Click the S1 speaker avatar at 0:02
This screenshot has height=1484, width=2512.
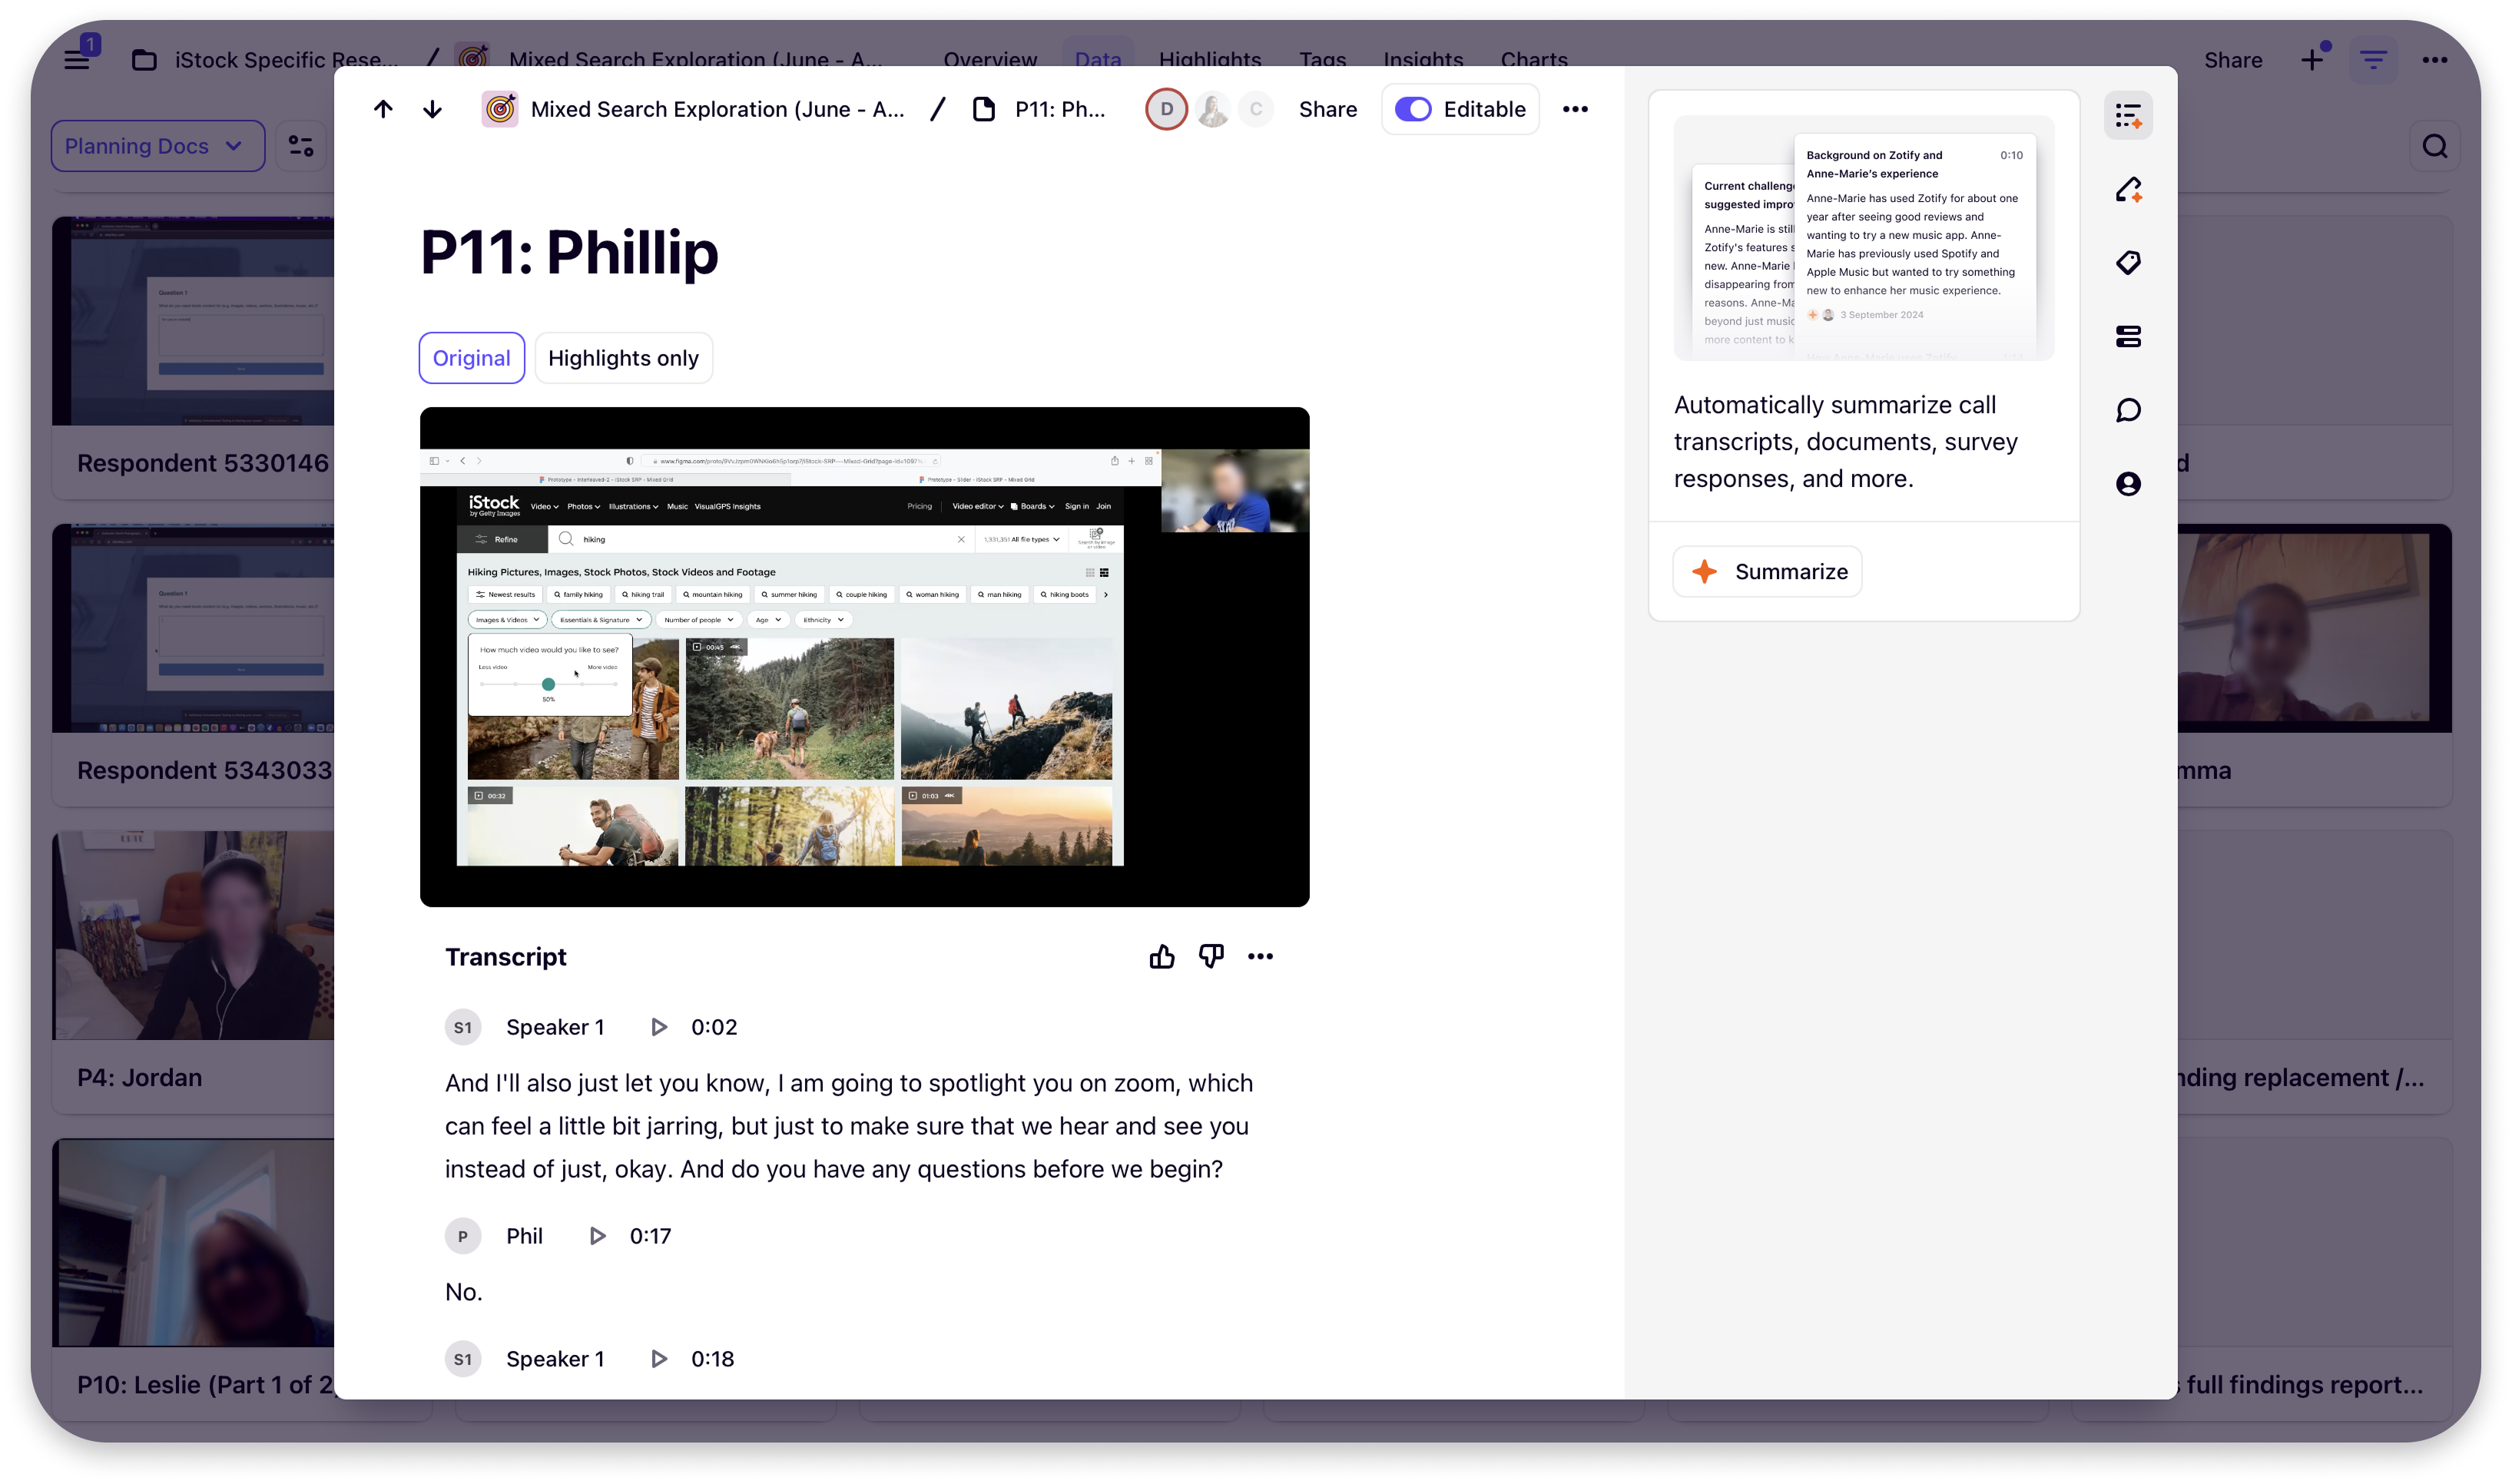click(463, 1027)
